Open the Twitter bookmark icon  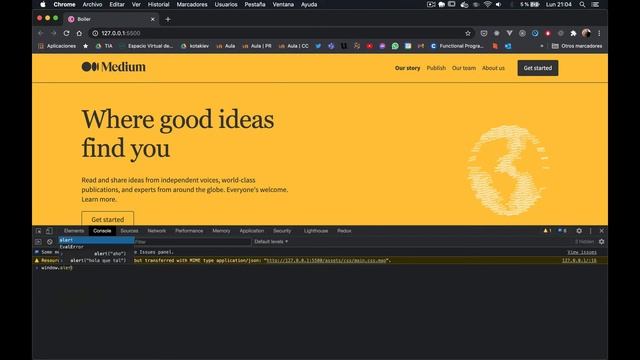[x=318, y=46]
